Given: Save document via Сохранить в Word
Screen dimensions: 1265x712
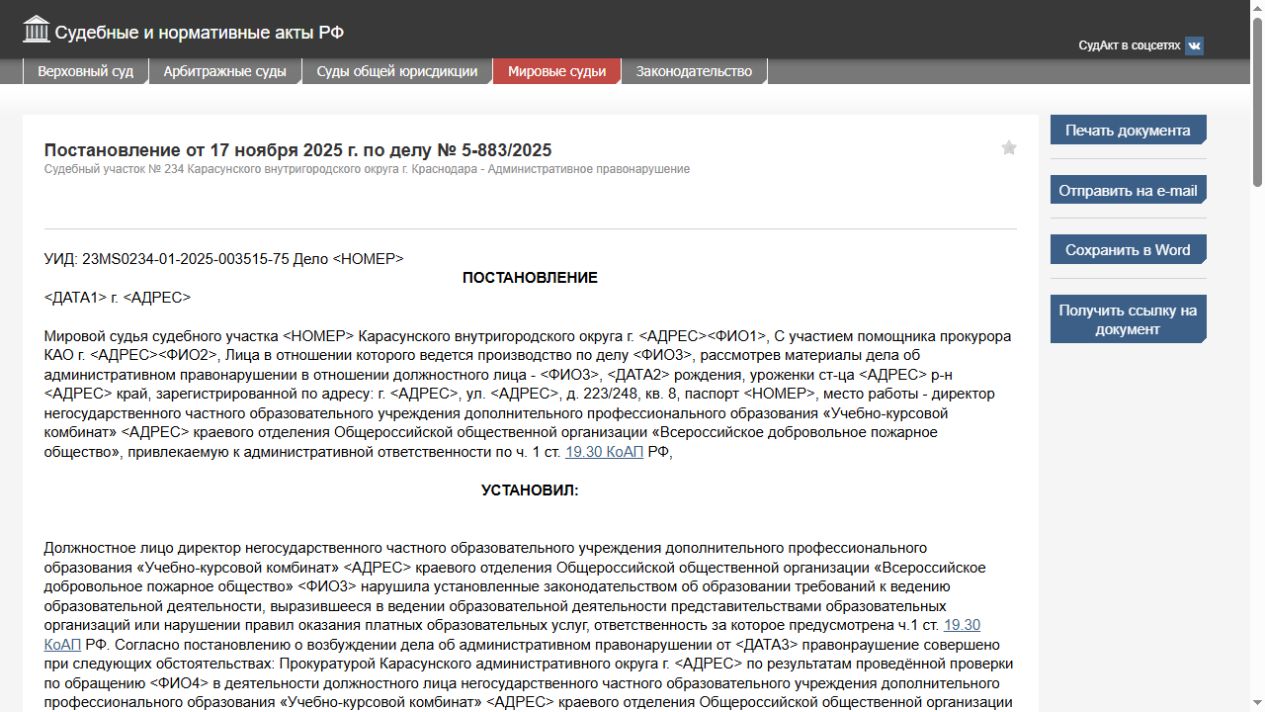Looking at the screenshot, I should coord(1128,250).
